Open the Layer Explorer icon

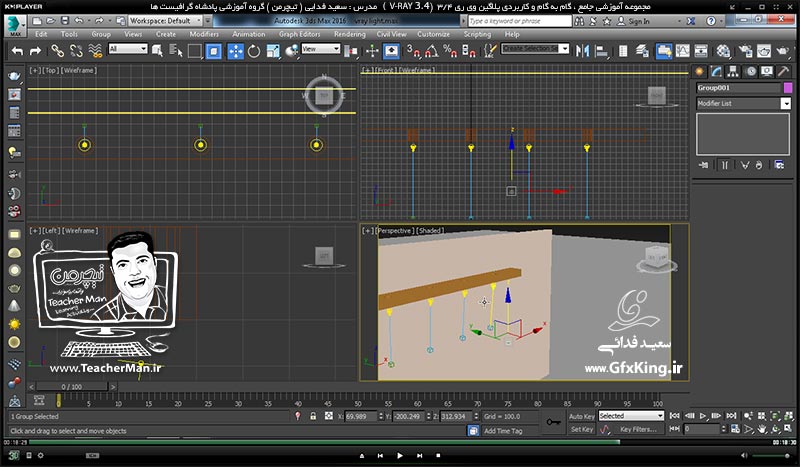[x=642, y=51]
